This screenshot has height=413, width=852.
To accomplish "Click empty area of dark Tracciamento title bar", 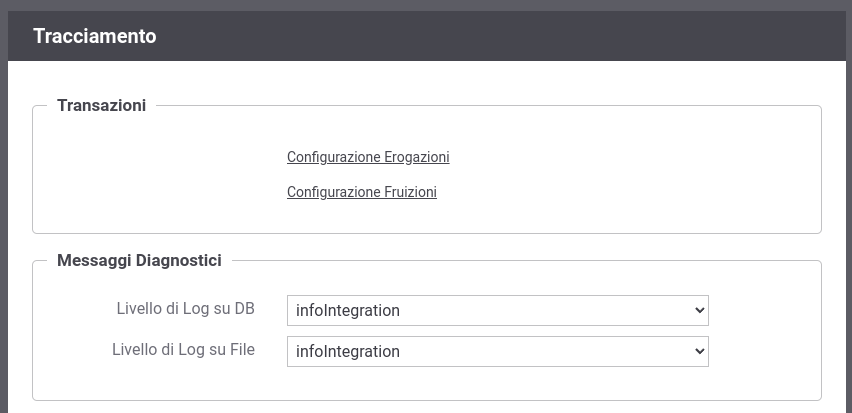I will point(489,36).
